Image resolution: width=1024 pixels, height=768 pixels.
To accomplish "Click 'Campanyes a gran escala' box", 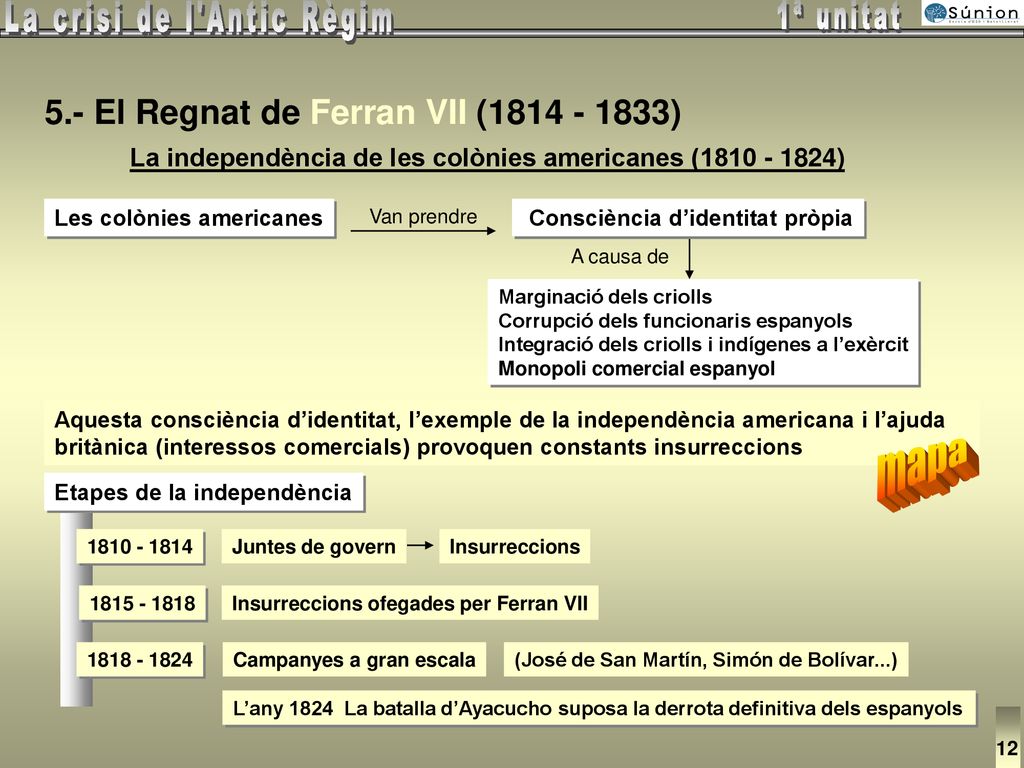I will coord(354,660).
